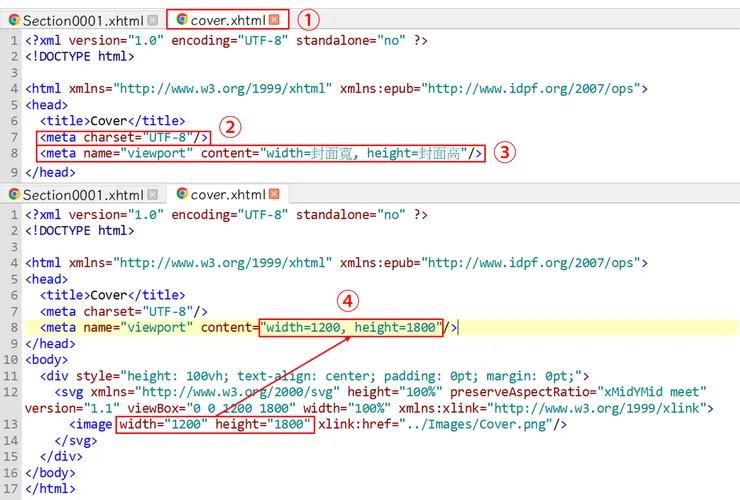Click meta charset="UTF-8" line in upper editor
Screen dimensions: 740x500
click(x=124, y=137)
